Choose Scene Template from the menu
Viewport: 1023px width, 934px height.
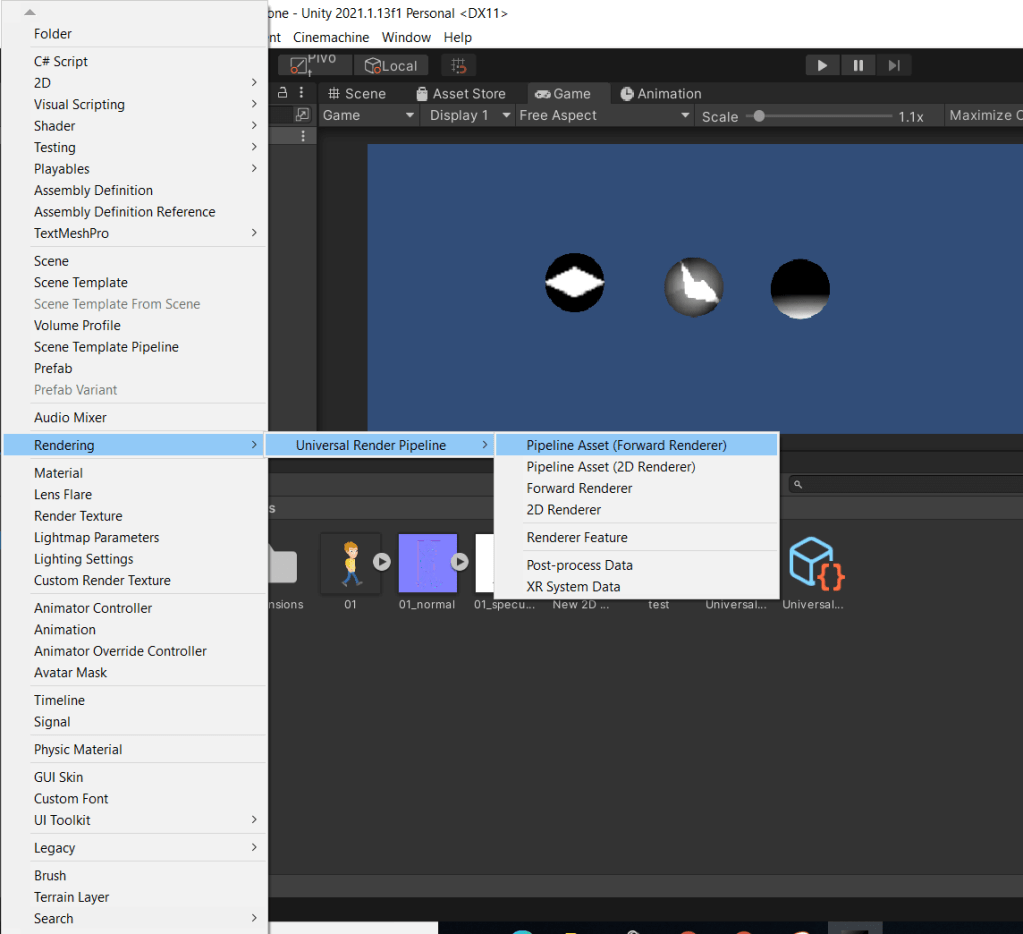tap(136, 282)
